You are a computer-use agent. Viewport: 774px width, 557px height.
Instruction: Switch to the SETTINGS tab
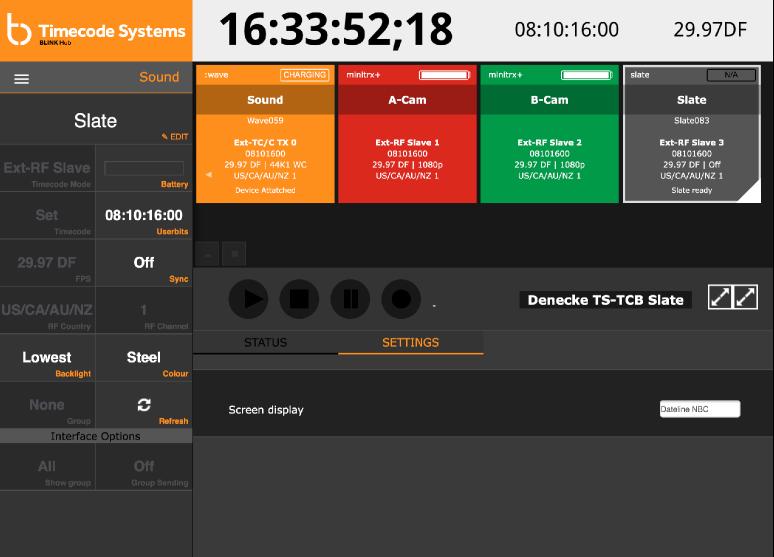pyautogui.click(x=410, y=343)
